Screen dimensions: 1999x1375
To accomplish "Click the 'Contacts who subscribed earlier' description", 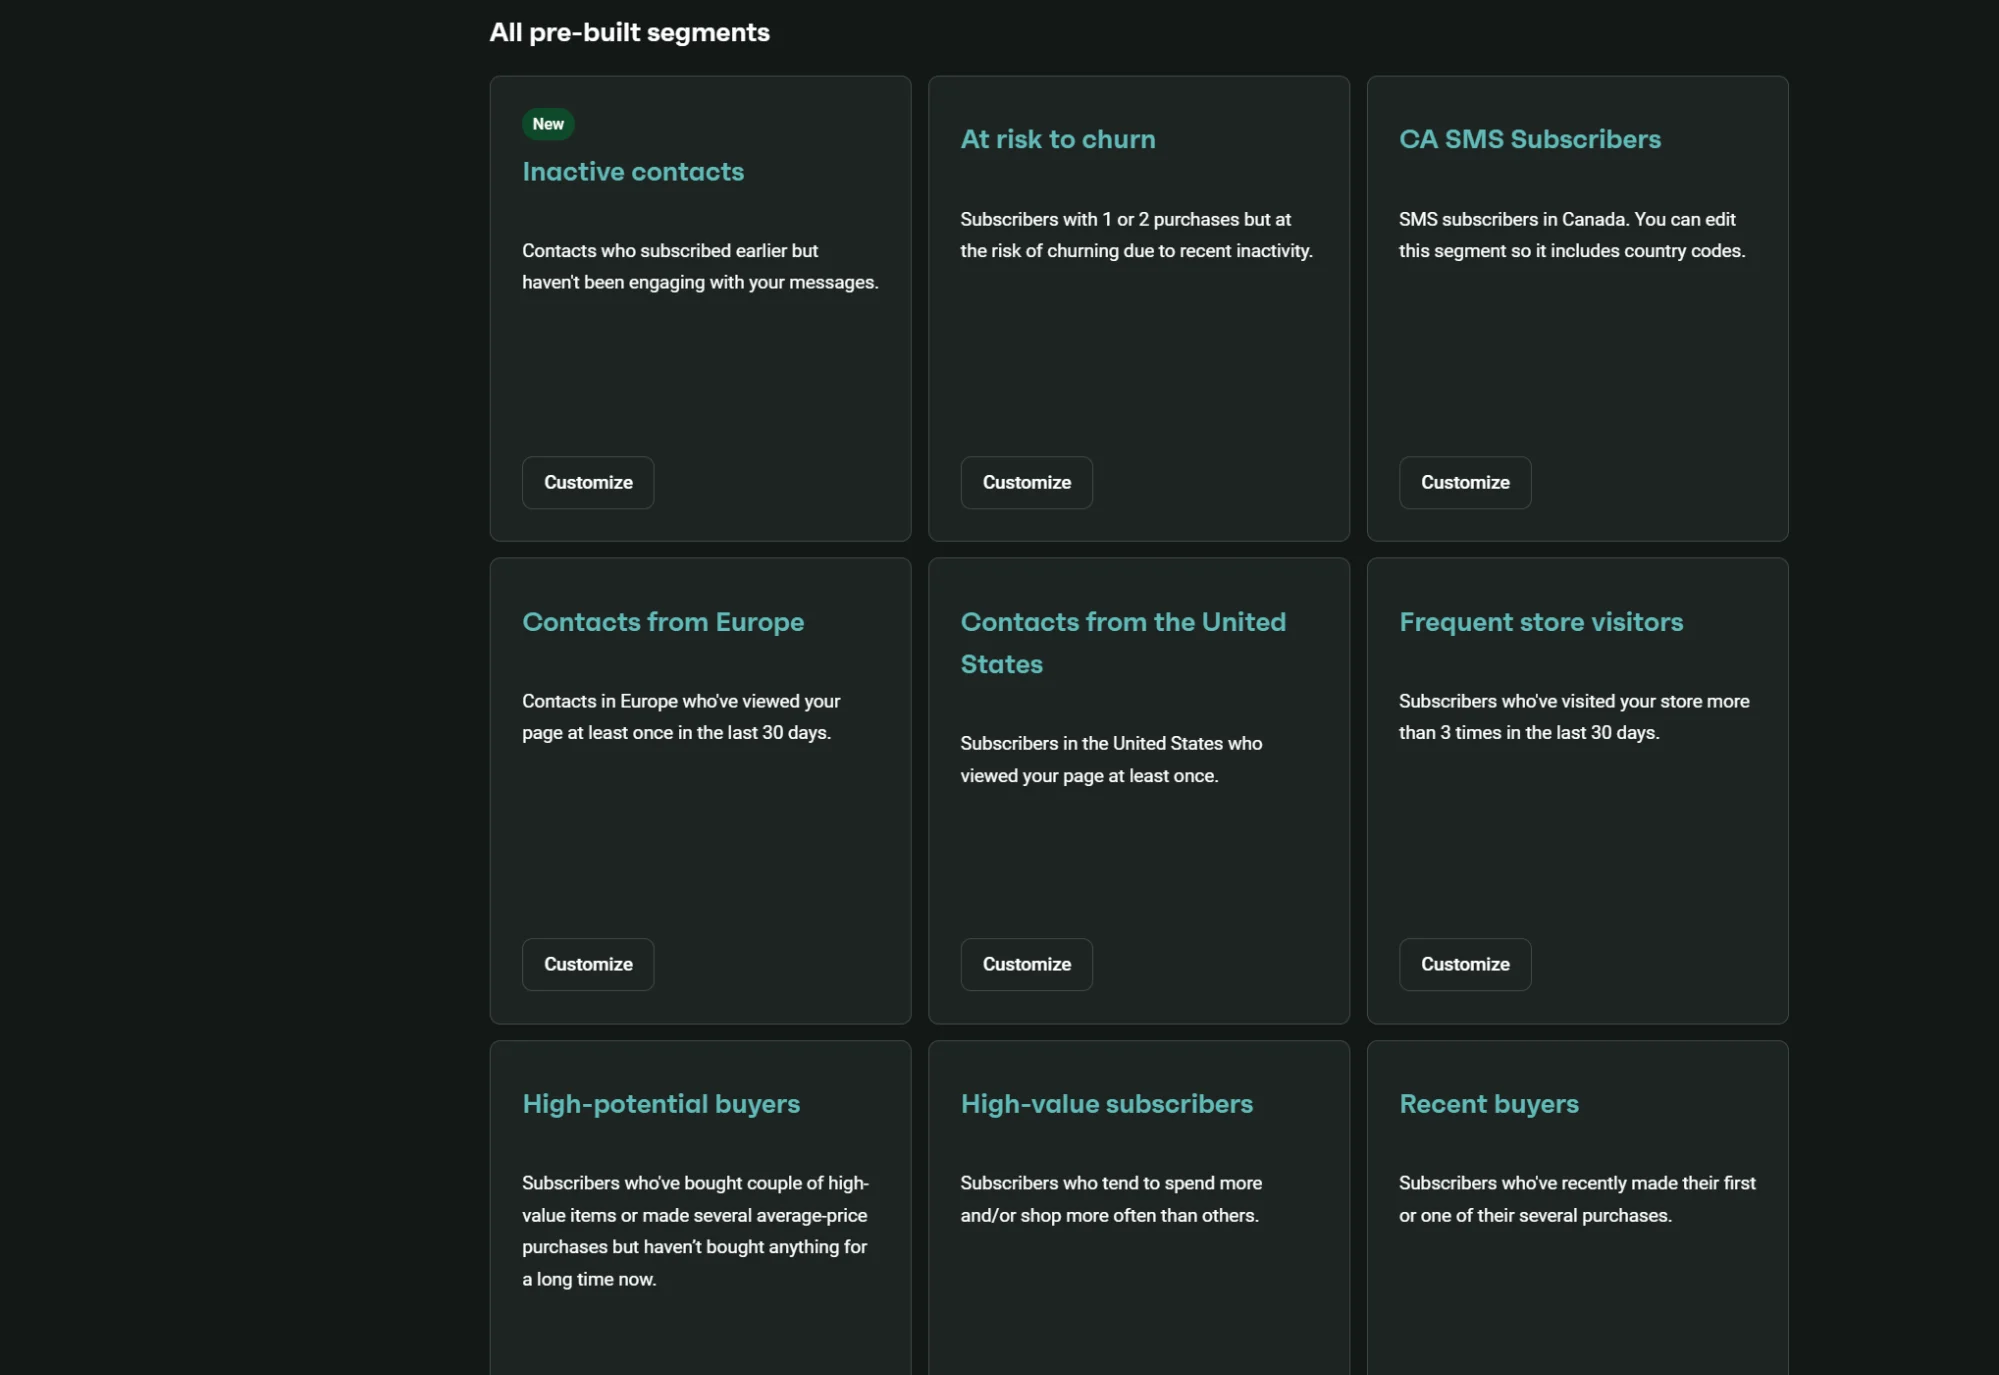I will [x=700, y=267].
